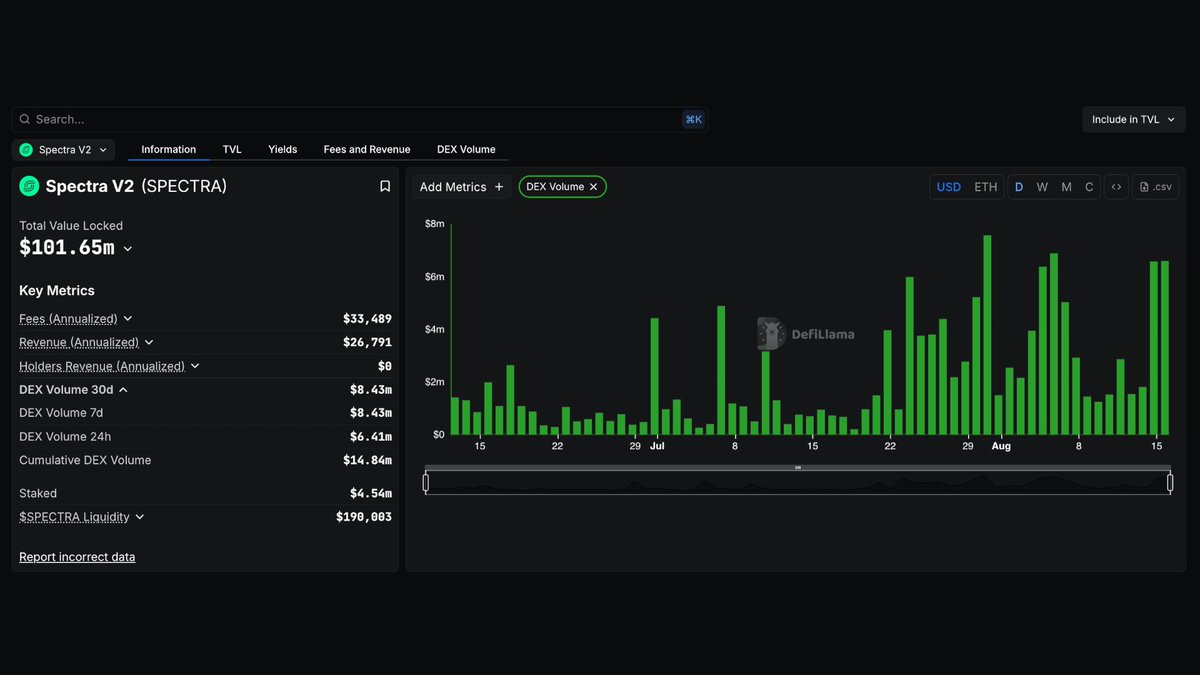Click Cumulative DEX Volume label
Screen dimensions: 1200x675
coord(85,460)
